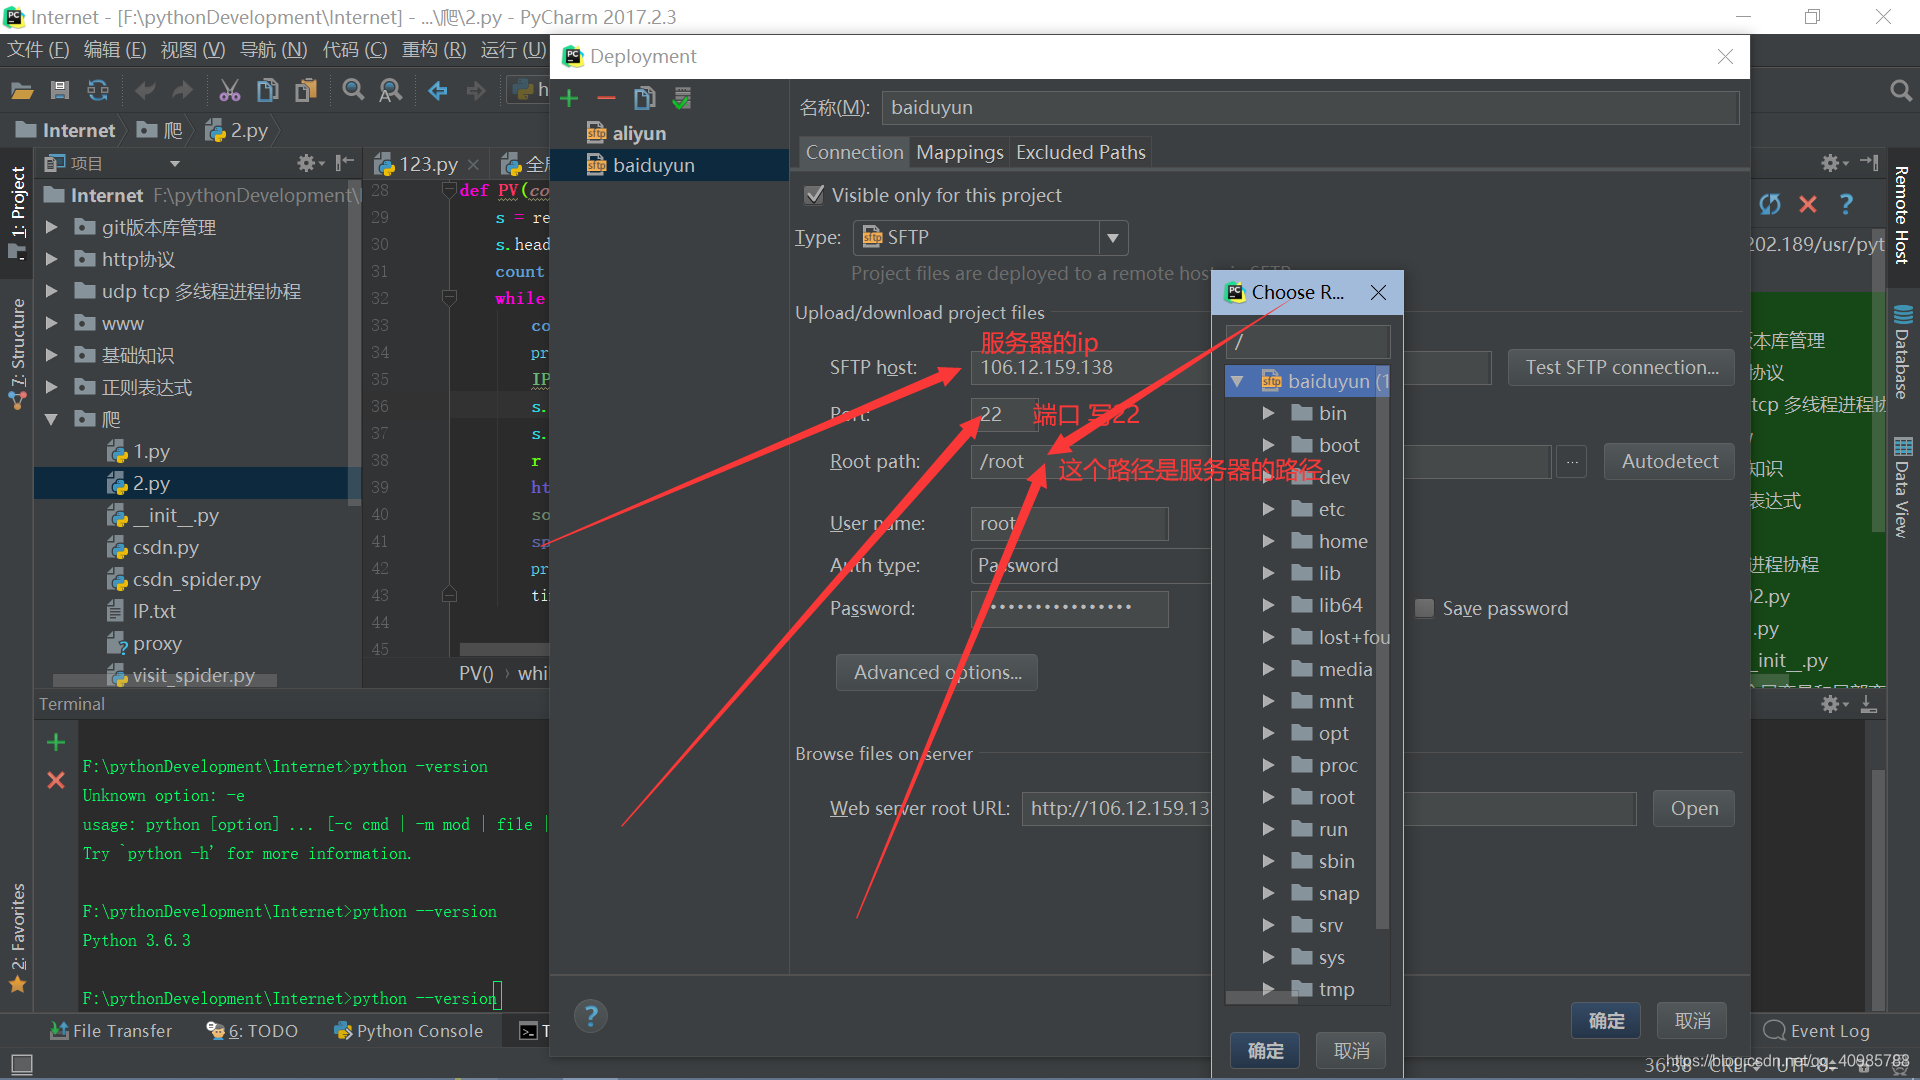Click the remove server minus icon

tap(606, 98)
